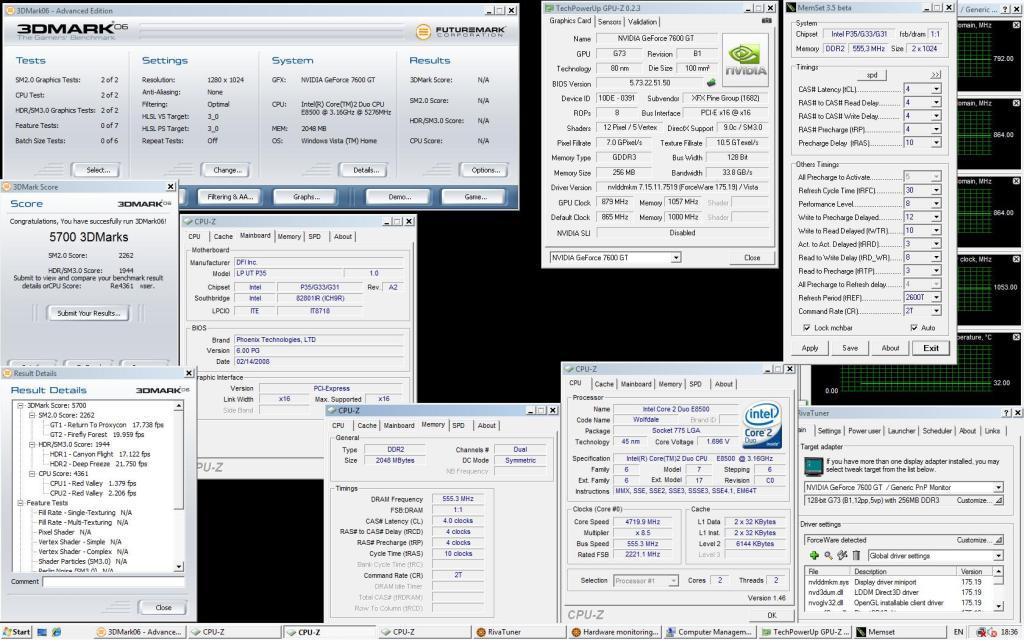The width and height of the screenshot is (1024, 640).
Task: Open the Cache tab in the CPU-Z processor window
Action: pos(604,384)
